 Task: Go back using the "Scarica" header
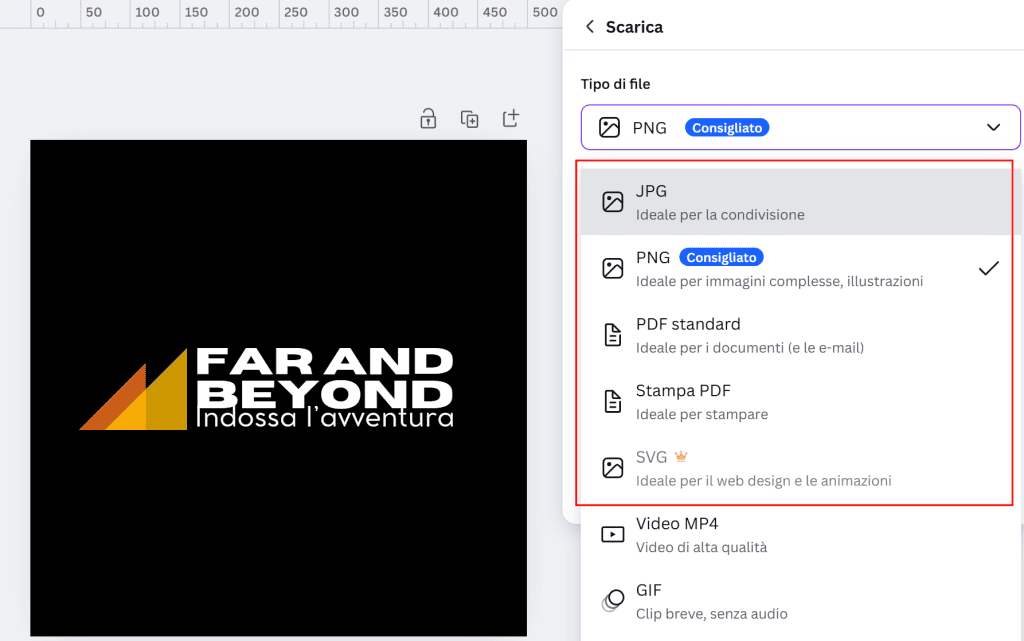tap(634, 27)
